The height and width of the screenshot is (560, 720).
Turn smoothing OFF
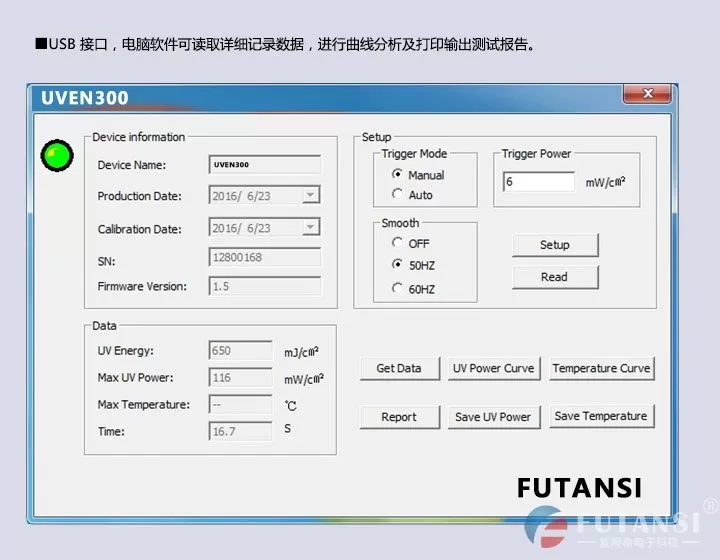[398, 243]
